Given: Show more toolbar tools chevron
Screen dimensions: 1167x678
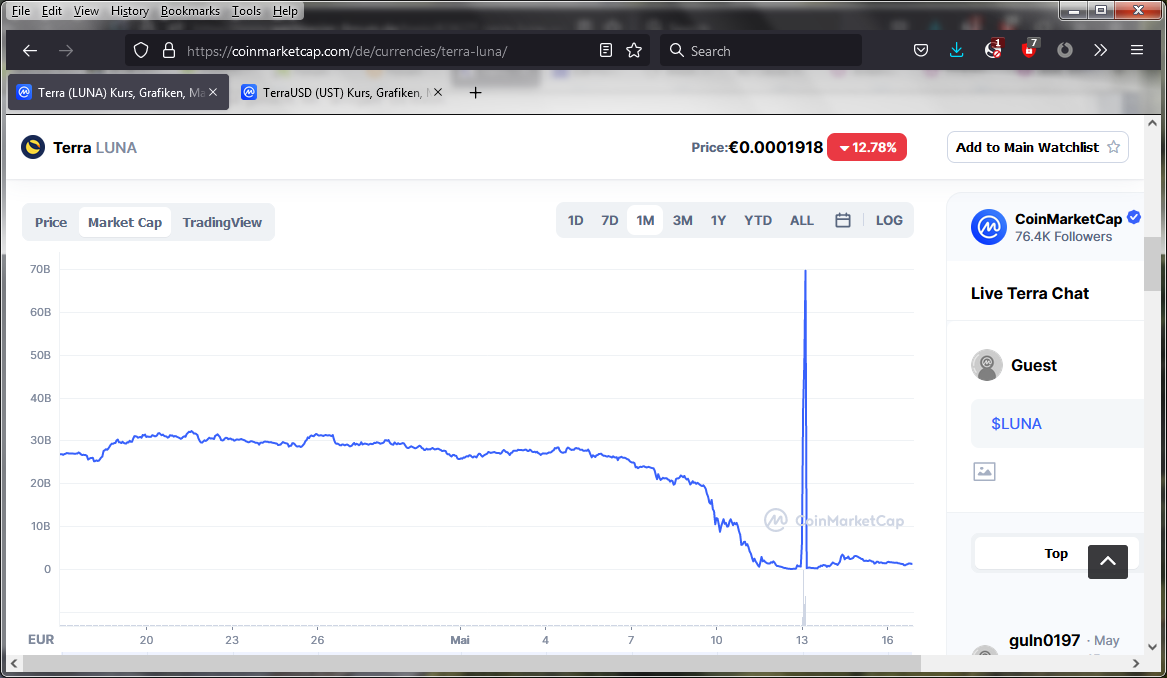Looking at the screenshot, I should tap(1101, 51).
